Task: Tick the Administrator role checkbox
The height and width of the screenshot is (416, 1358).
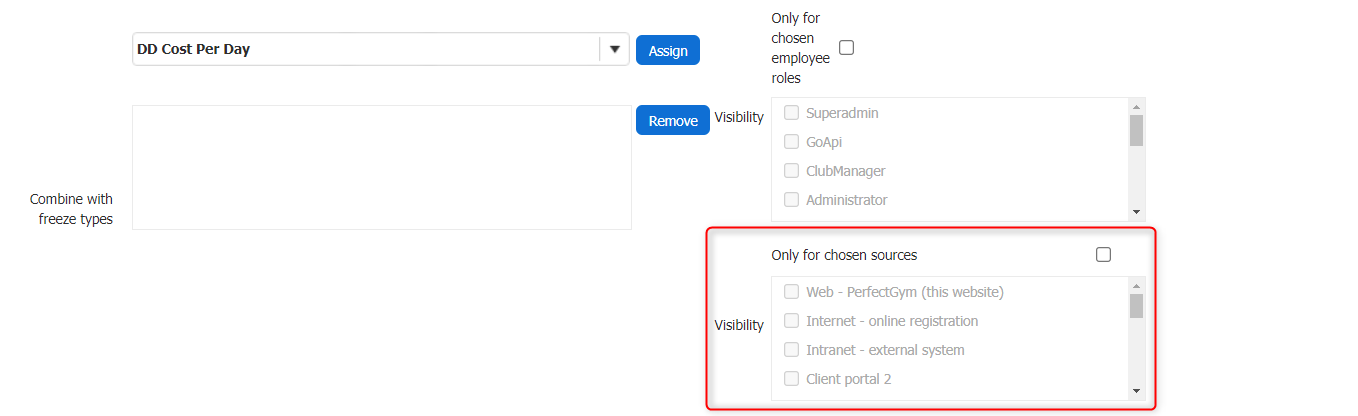Action: click(x=791, y=200)
